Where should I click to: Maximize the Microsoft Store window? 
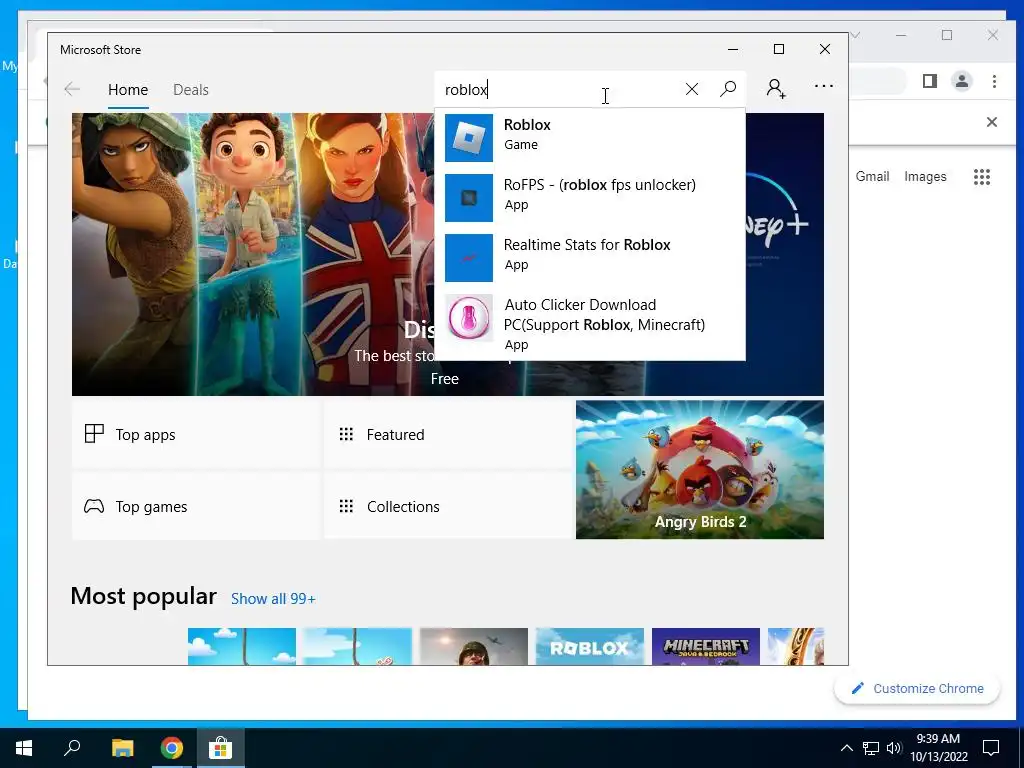[x=778, y=49]
